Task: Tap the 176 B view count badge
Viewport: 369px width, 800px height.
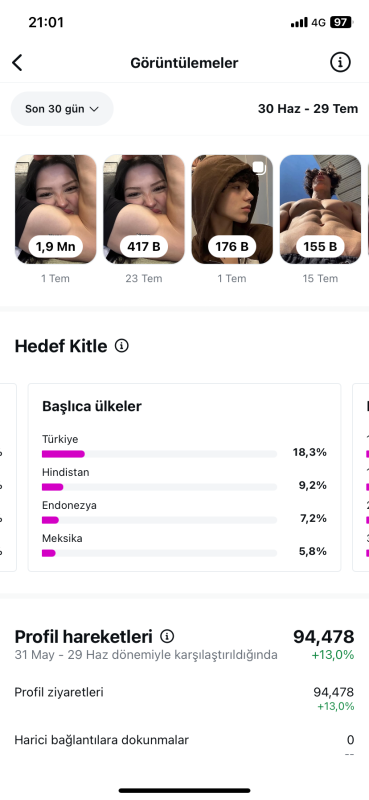Action: click(x=232, y=247)
